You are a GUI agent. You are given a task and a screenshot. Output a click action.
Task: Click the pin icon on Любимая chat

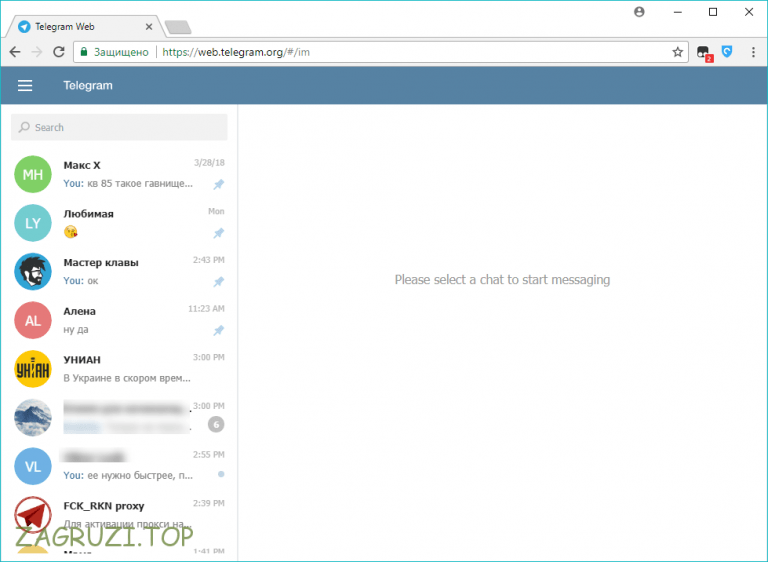coord(218,233)
